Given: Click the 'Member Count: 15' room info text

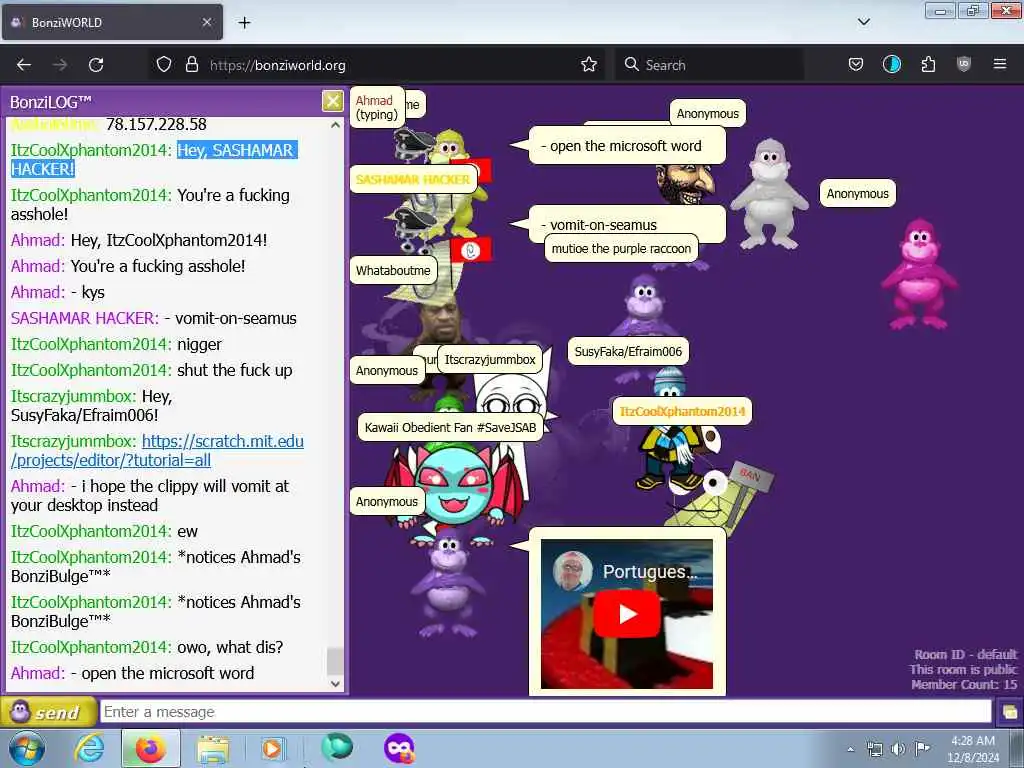Looking at the screenshot, I should [x=964, y=684].
